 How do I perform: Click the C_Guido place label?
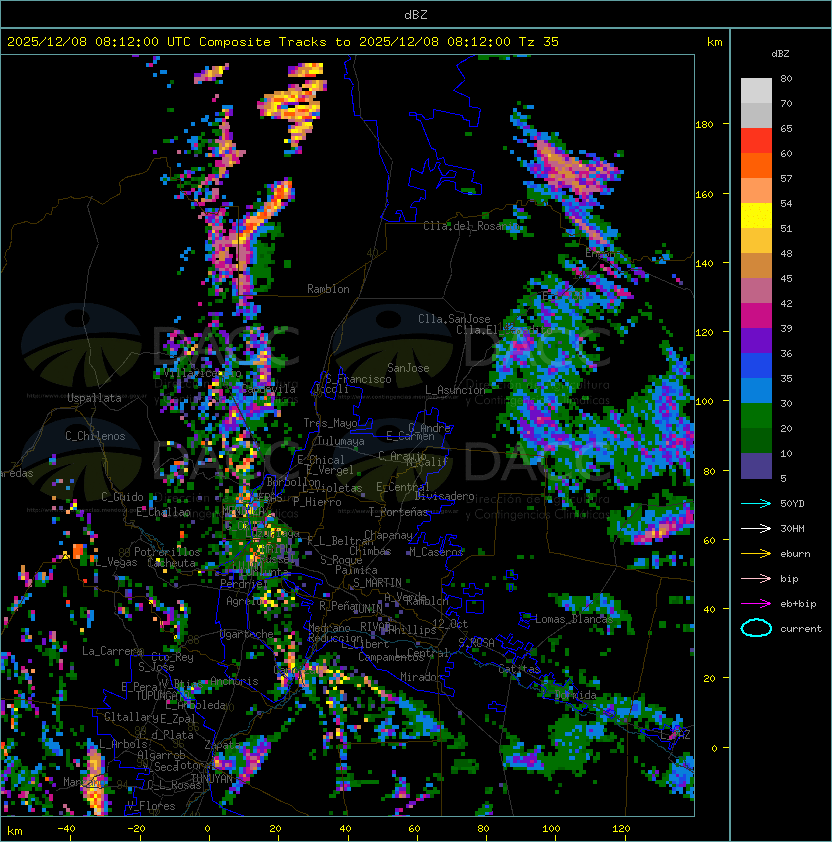coord(122,497)
